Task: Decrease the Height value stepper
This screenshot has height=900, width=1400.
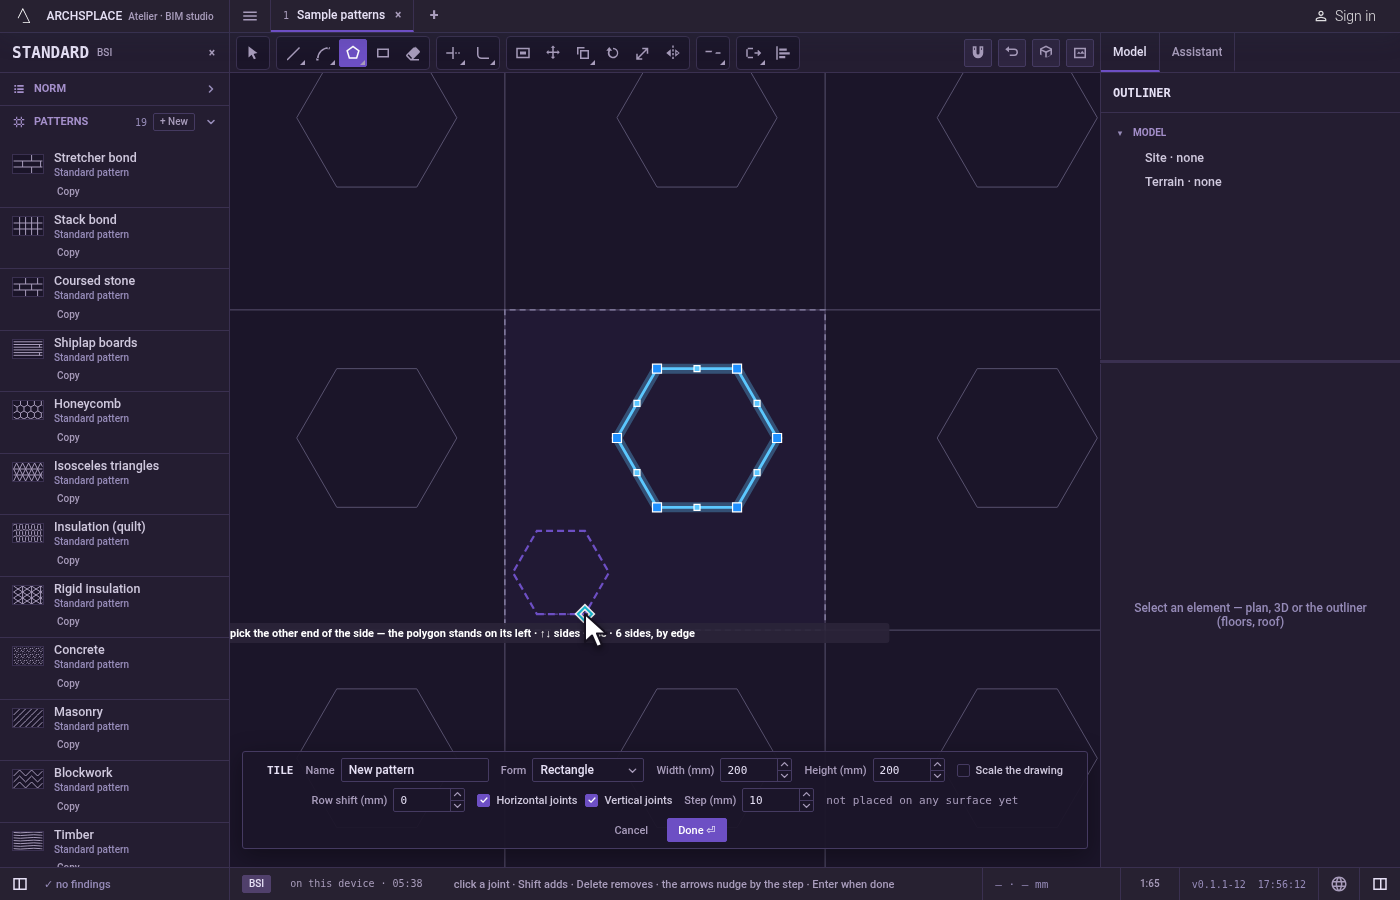Action: coord(937,776)
